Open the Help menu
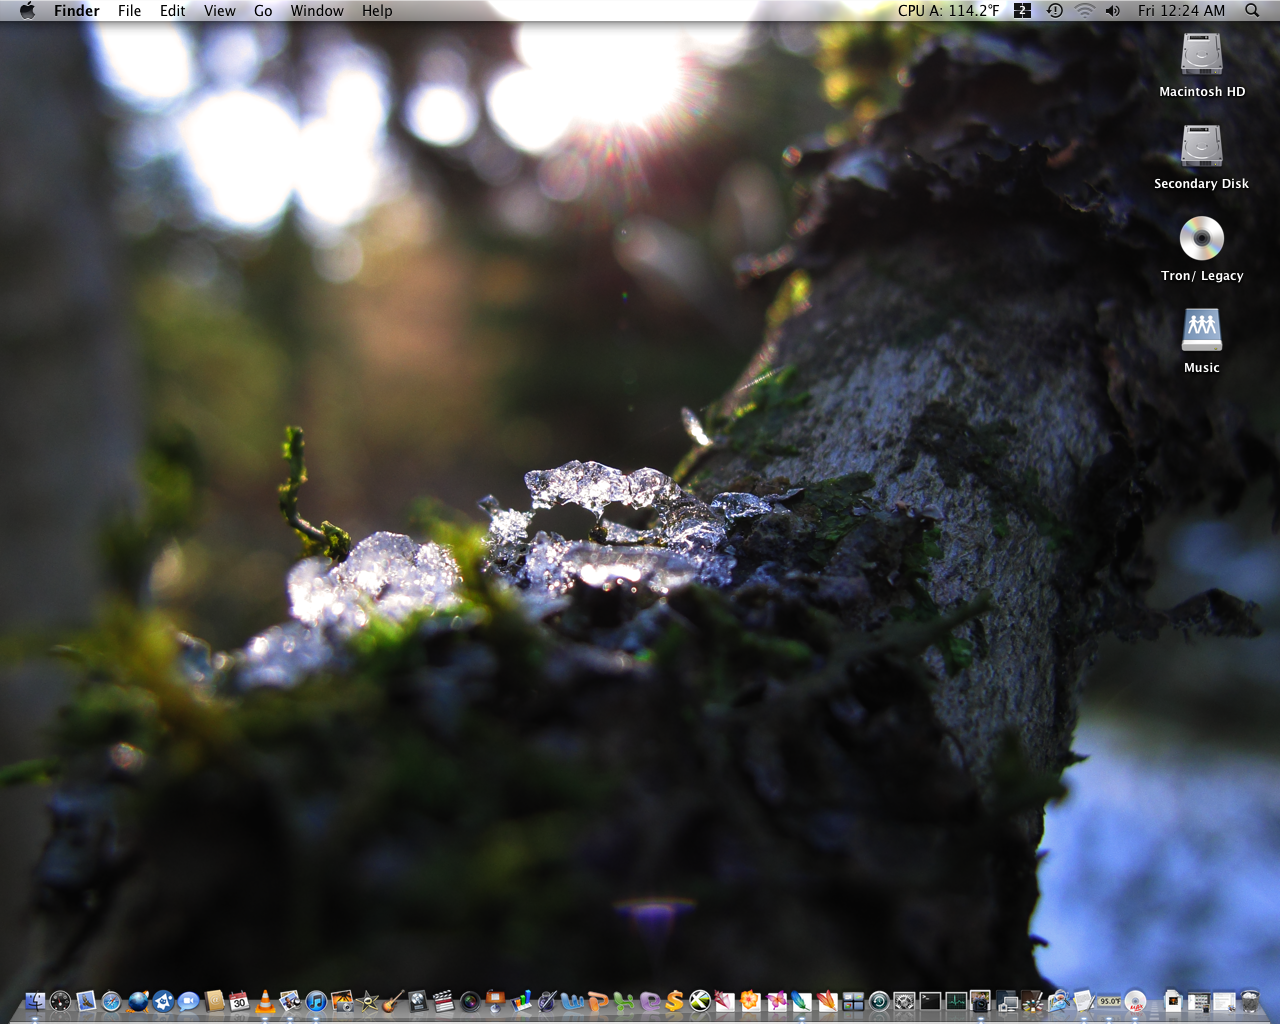Viewport: 1280px width, 1024px height. [x=377, y=11]
